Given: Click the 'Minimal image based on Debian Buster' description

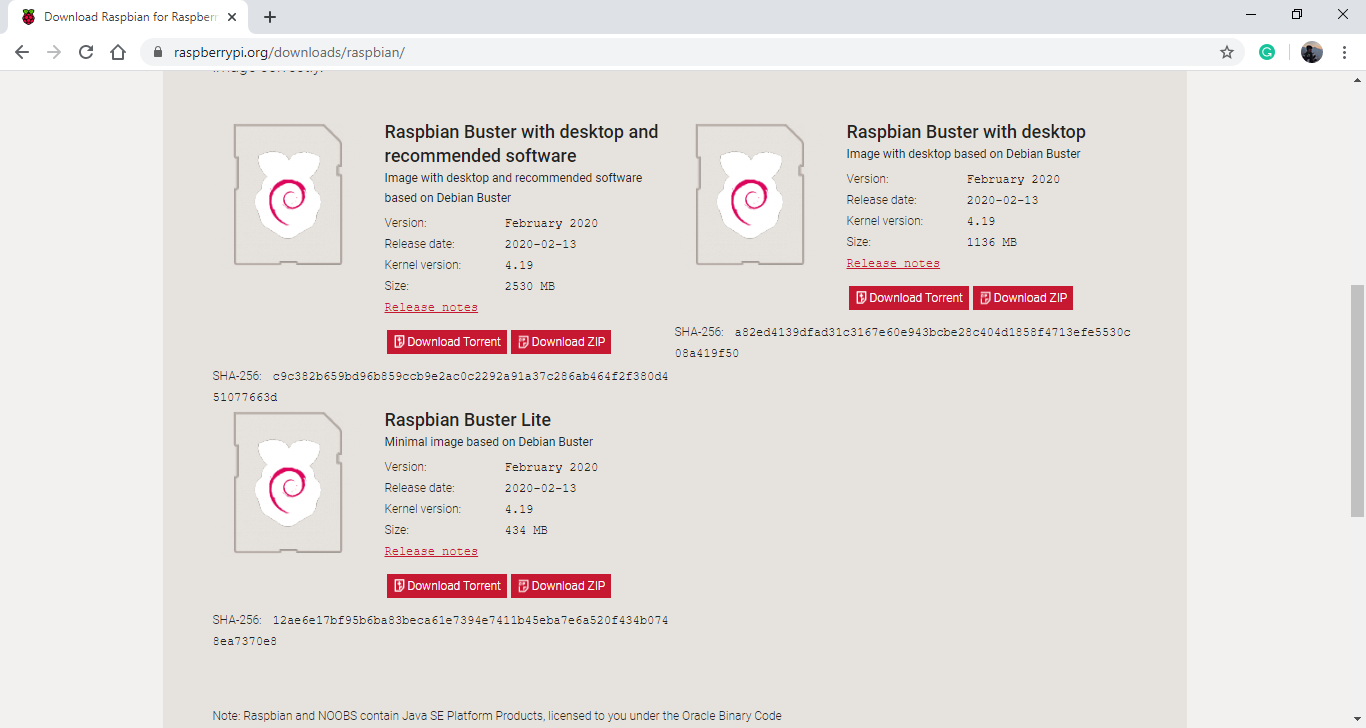Looking at the screenshot, I should 489,442.
